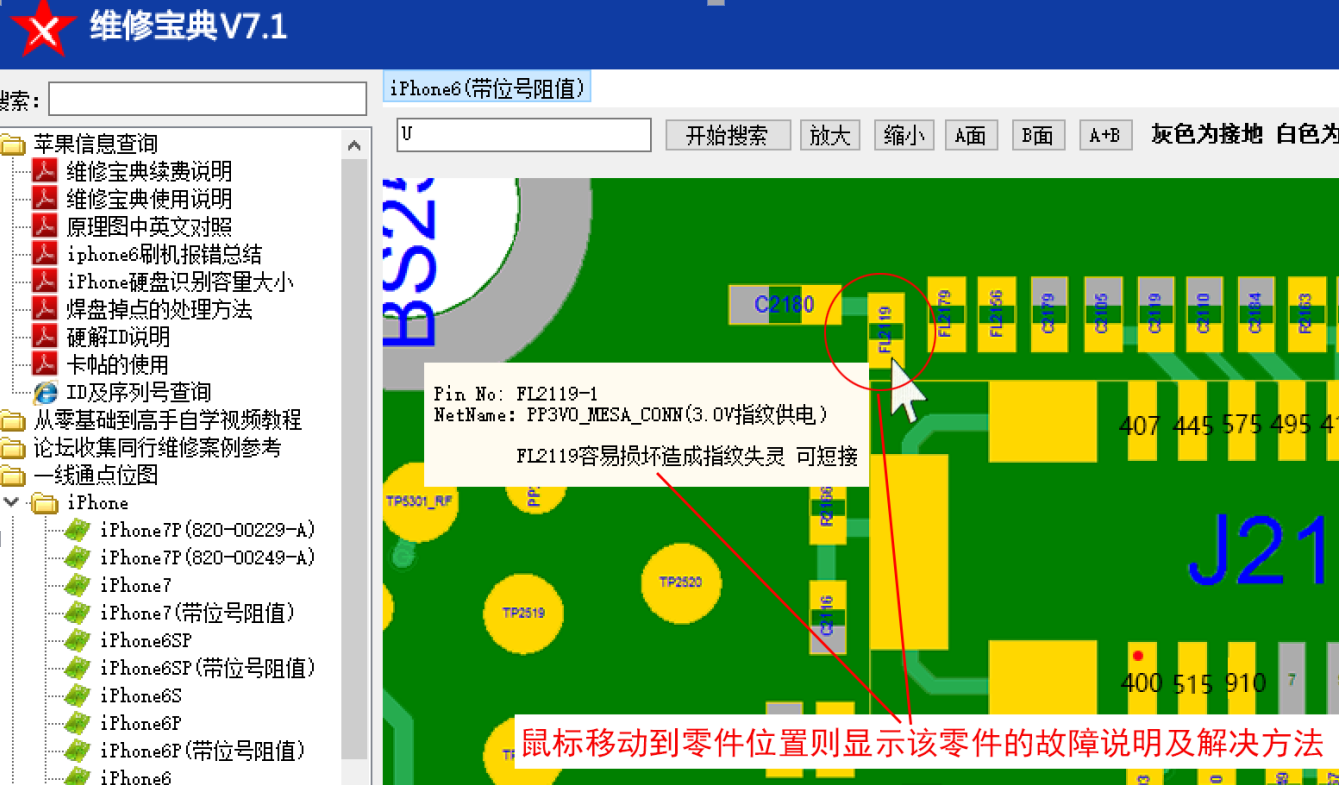Click test point TP2519

(x=523, y=613)
